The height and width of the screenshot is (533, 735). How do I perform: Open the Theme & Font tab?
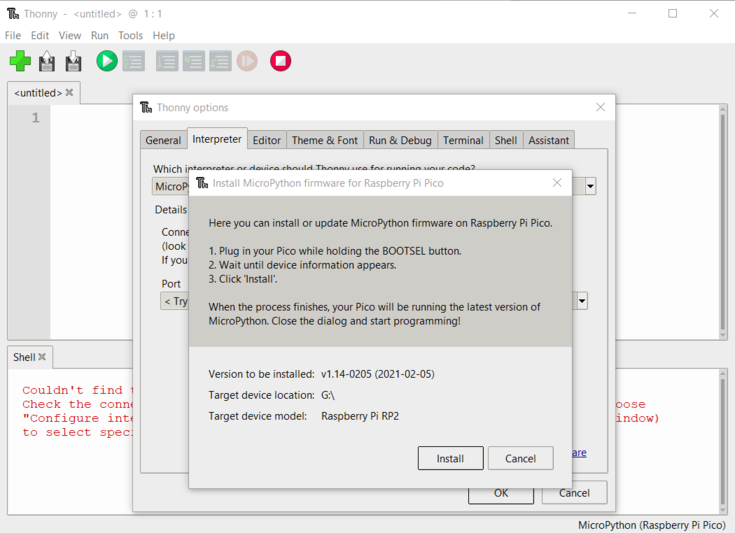click(324, 140)
